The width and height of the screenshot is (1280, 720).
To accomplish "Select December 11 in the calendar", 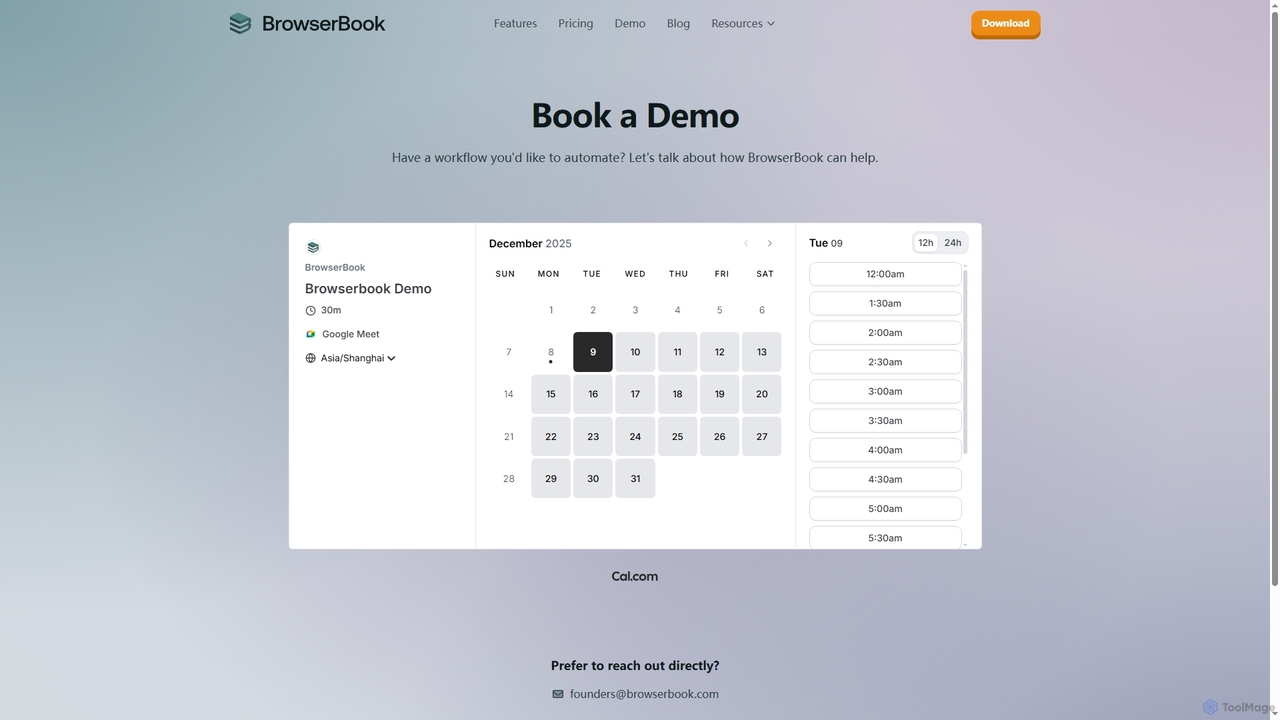I will (677, 352).
